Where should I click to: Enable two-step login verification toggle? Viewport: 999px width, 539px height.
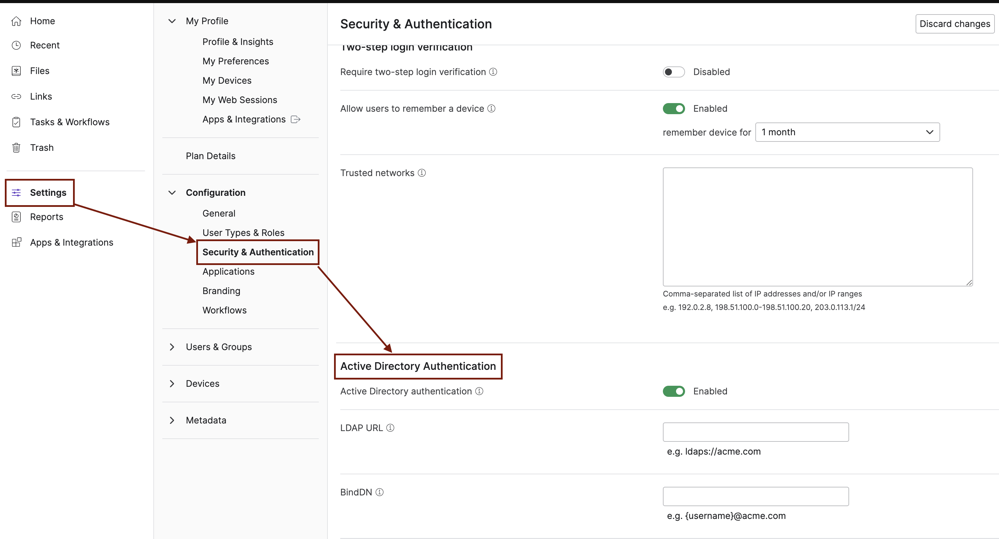[674, 72]
